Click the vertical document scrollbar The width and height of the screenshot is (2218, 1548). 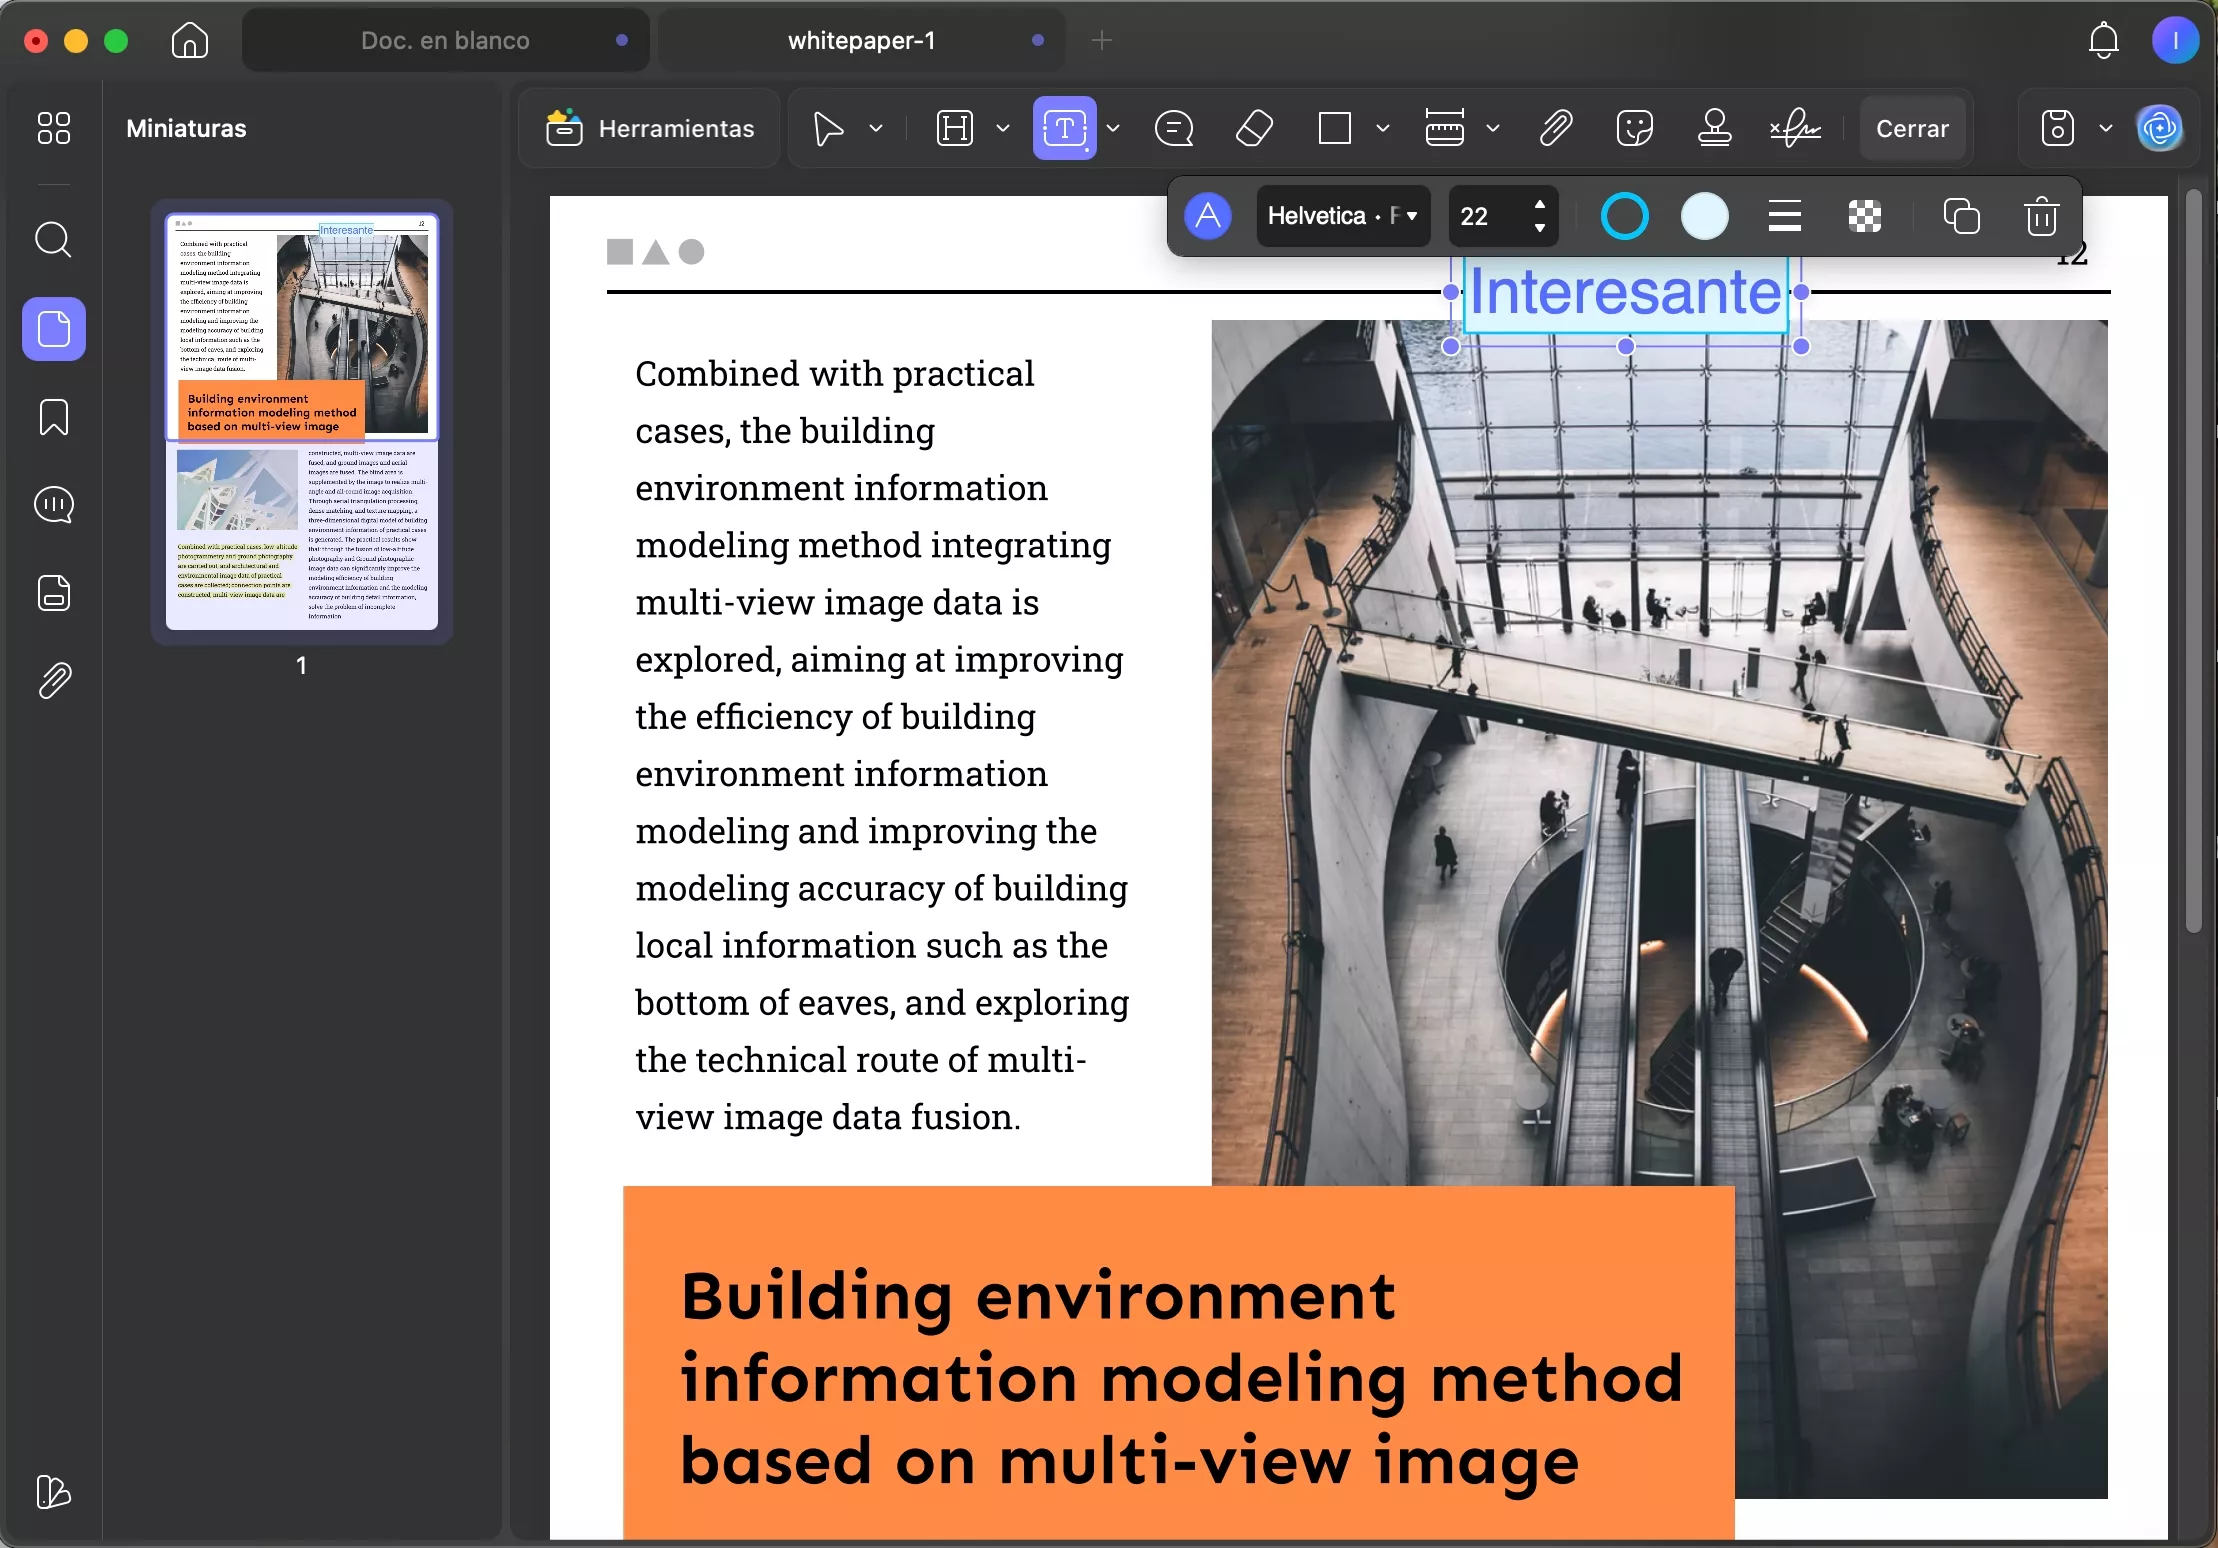pos(2194,560)
